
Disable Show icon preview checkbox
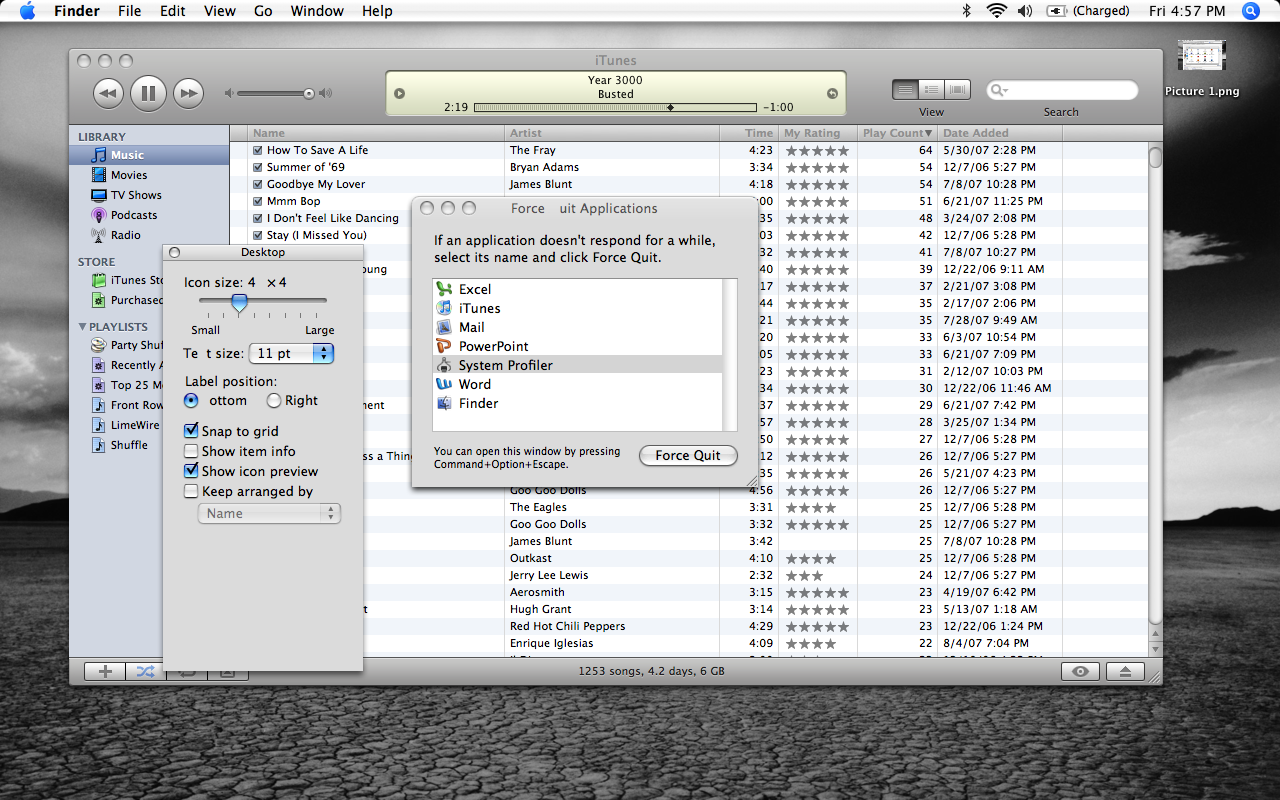(x=191, y=471)
